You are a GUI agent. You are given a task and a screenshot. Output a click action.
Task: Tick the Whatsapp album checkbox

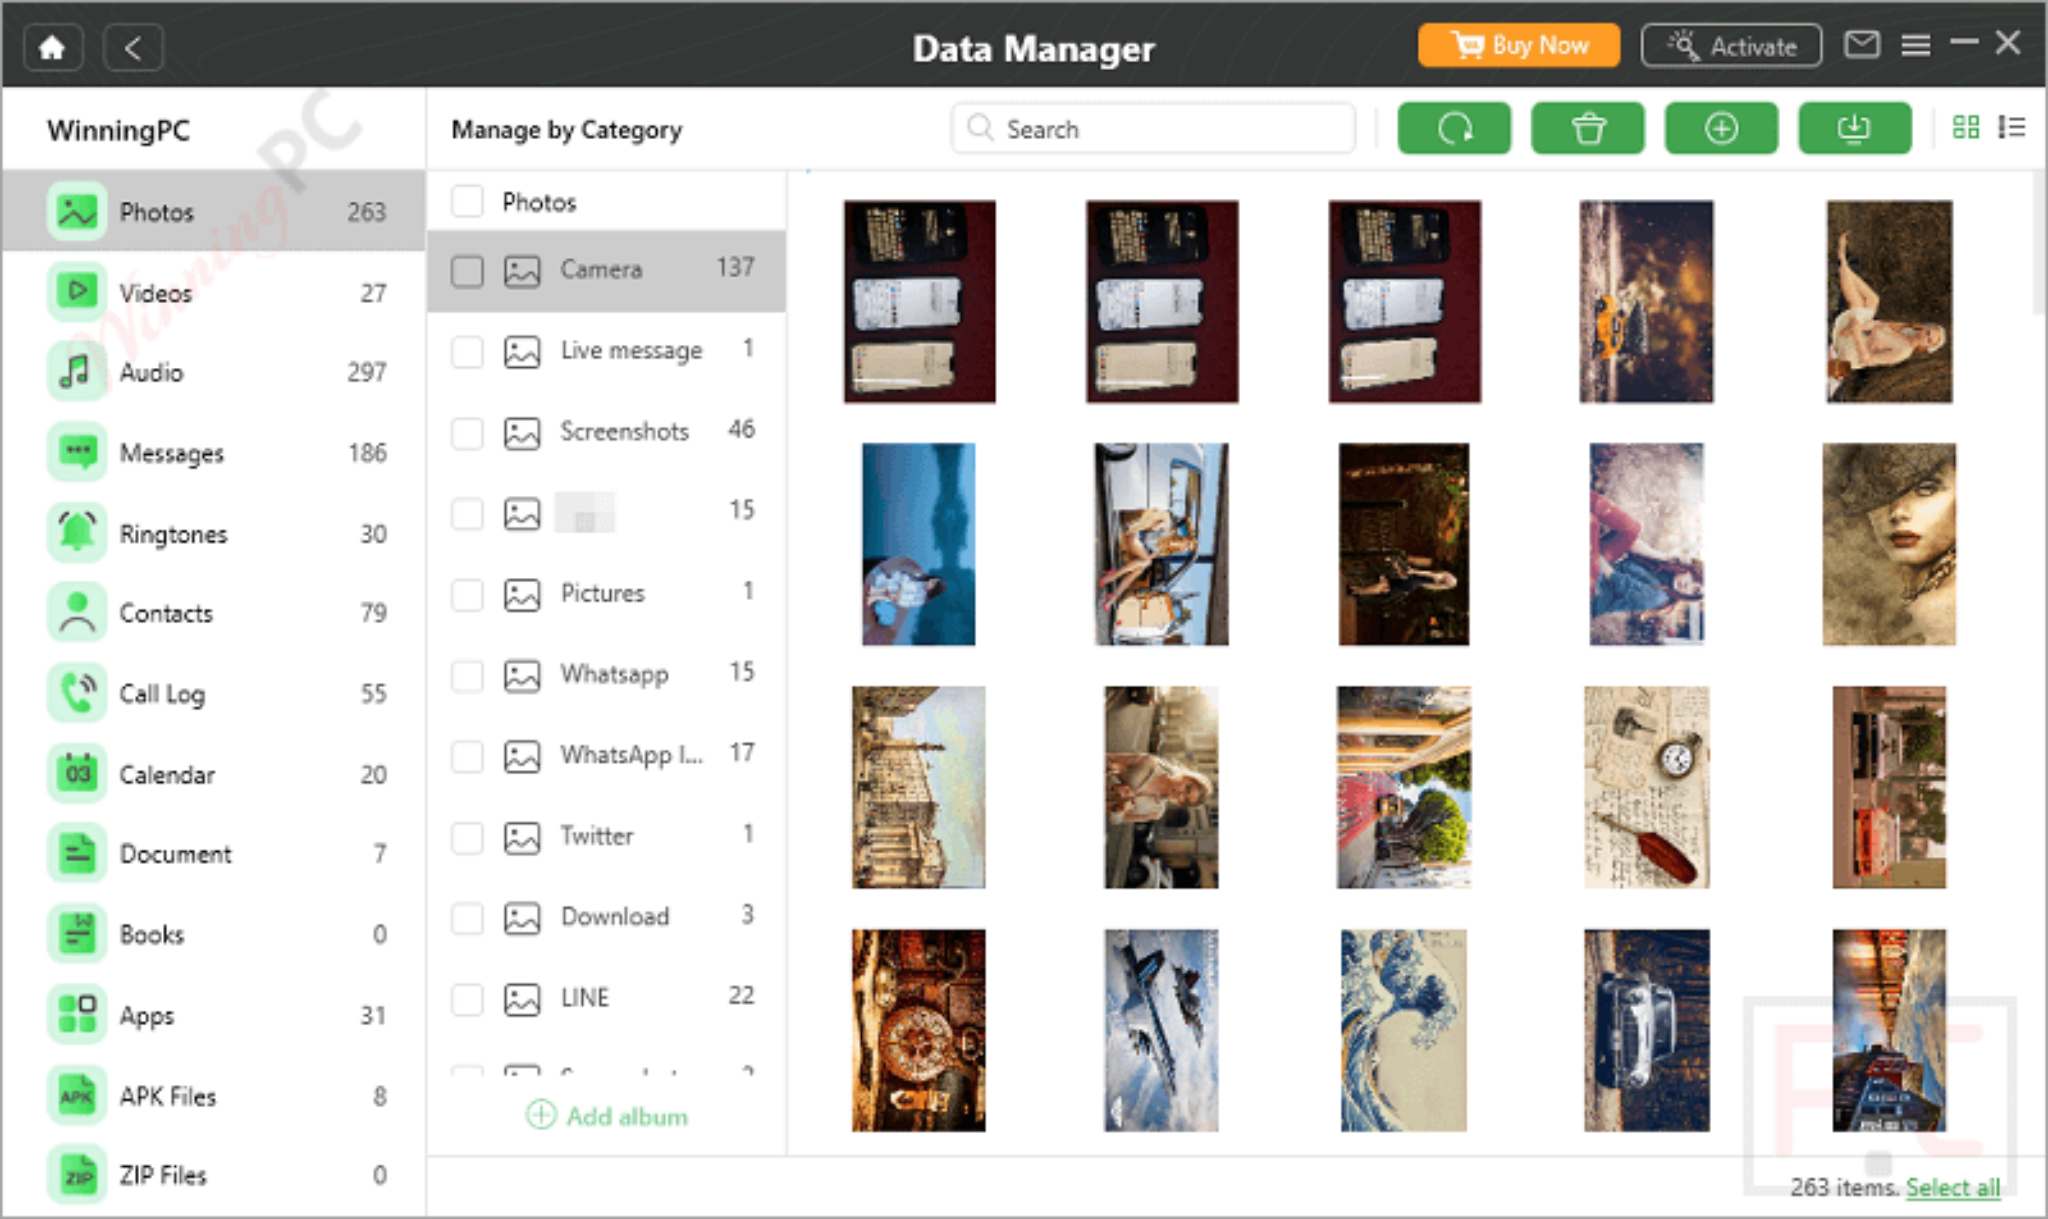[x=467, y=676]
